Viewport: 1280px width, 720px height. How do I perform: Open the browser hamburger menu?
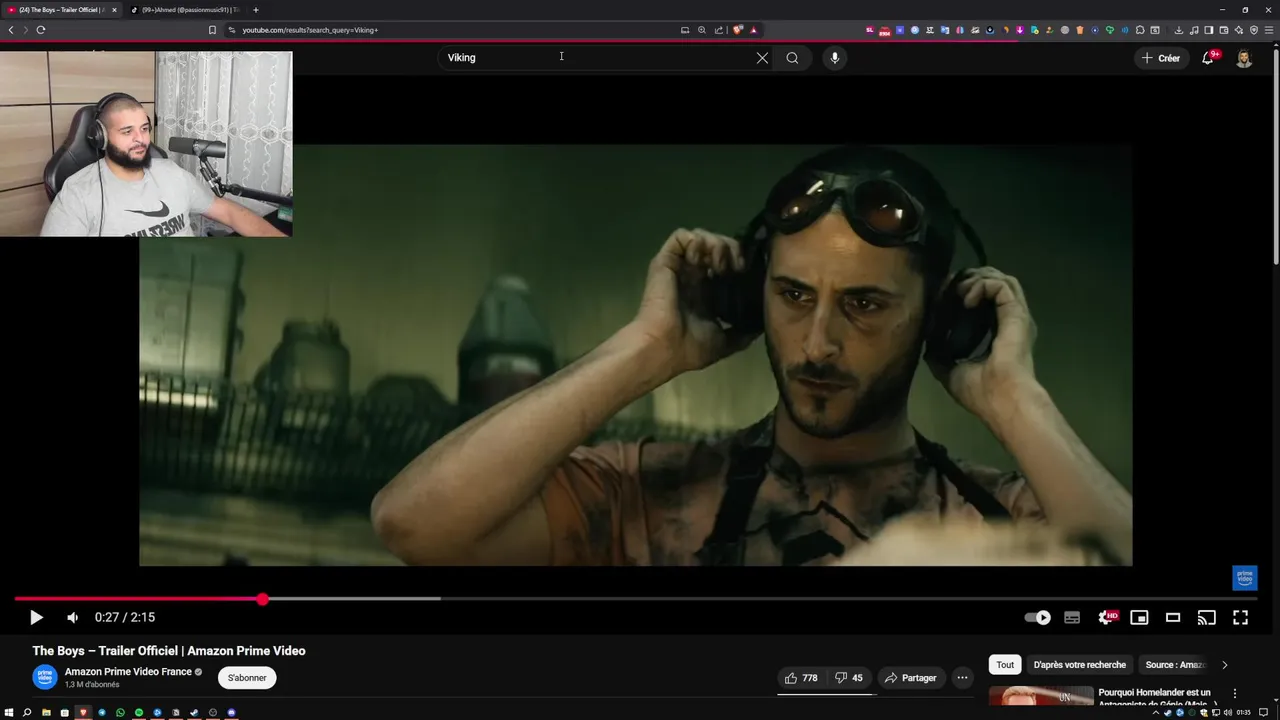click(1269, 30)
